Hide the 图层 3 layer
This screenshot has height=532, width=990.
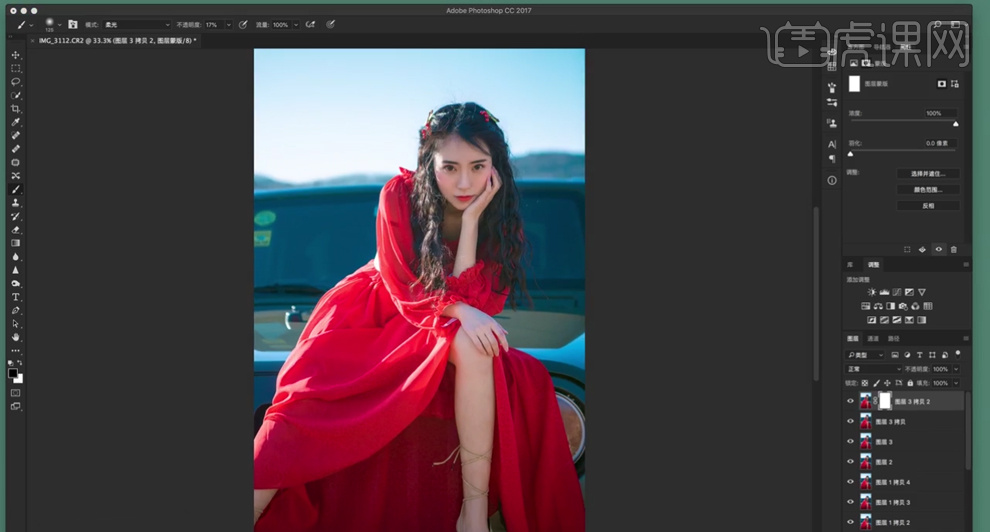[850, 442]
